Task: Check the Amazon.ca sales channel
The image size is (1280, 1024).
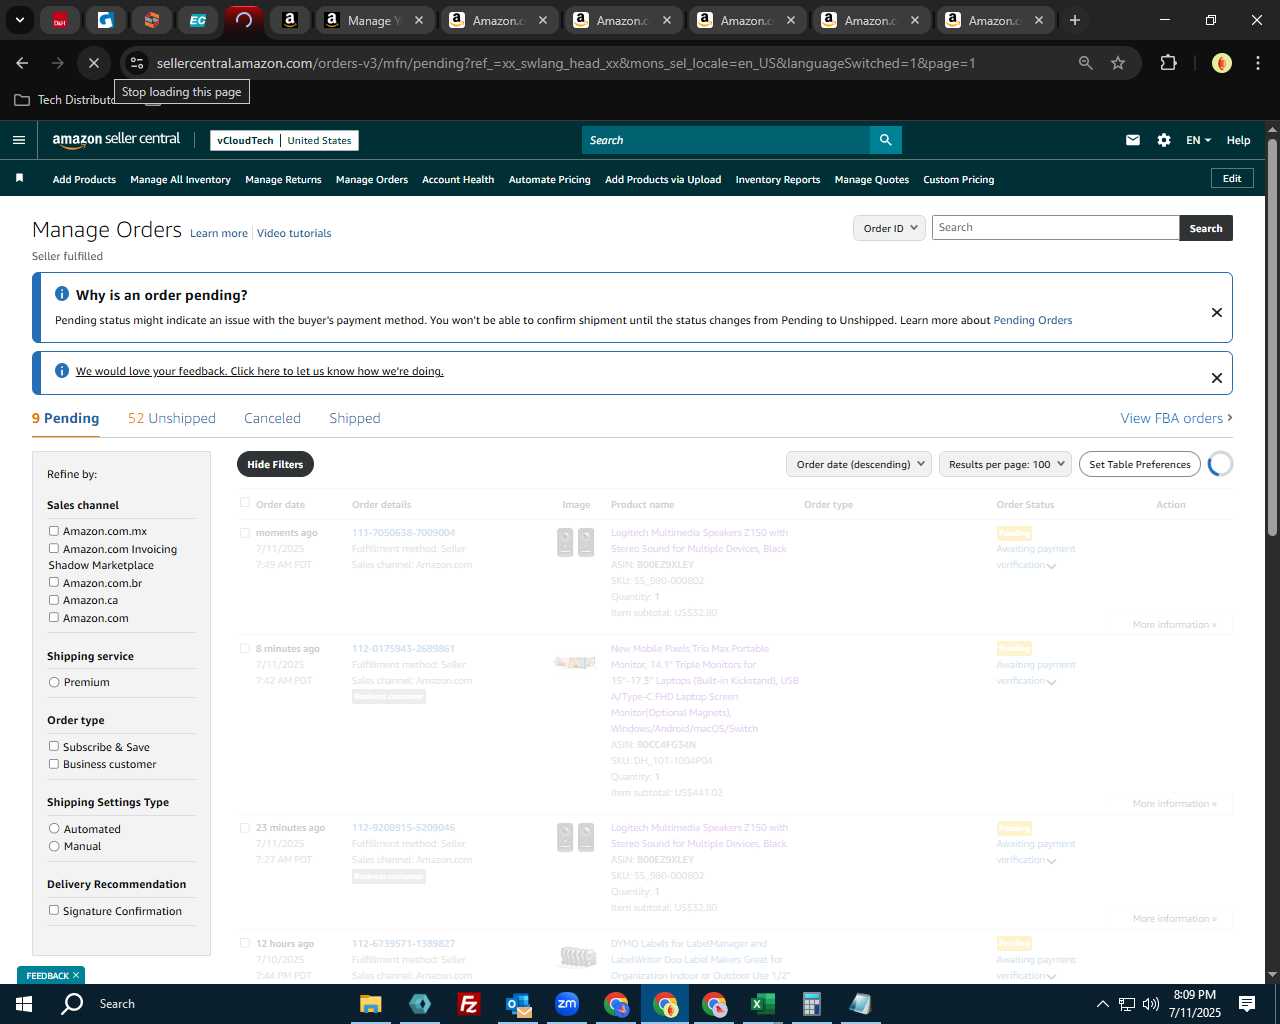Action: click(54, 600)
